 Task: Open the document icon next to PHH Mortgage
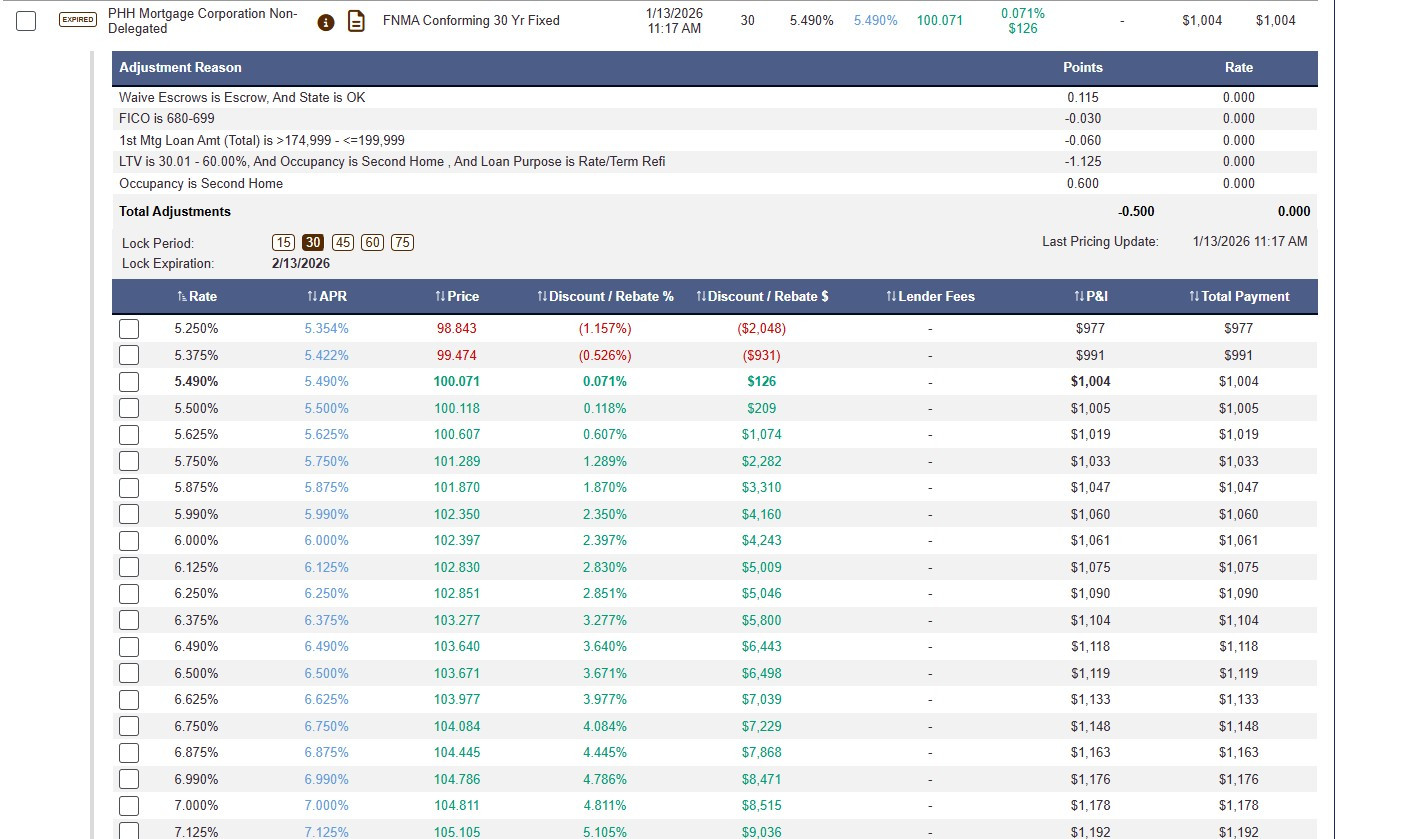click(x=356, y=21)
